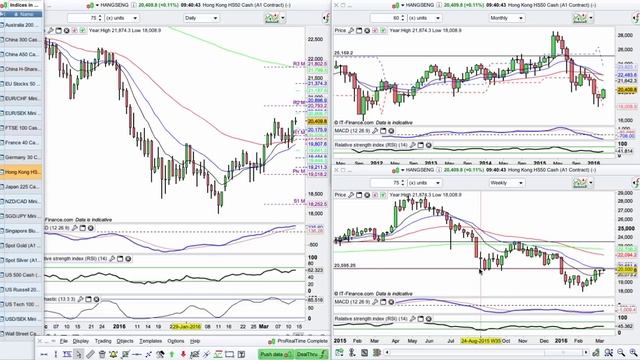Open MACD settings wrench in Daily chart
Image resolution: width=640 pixels, height=360 pixels.
click(x=75, y=228)
